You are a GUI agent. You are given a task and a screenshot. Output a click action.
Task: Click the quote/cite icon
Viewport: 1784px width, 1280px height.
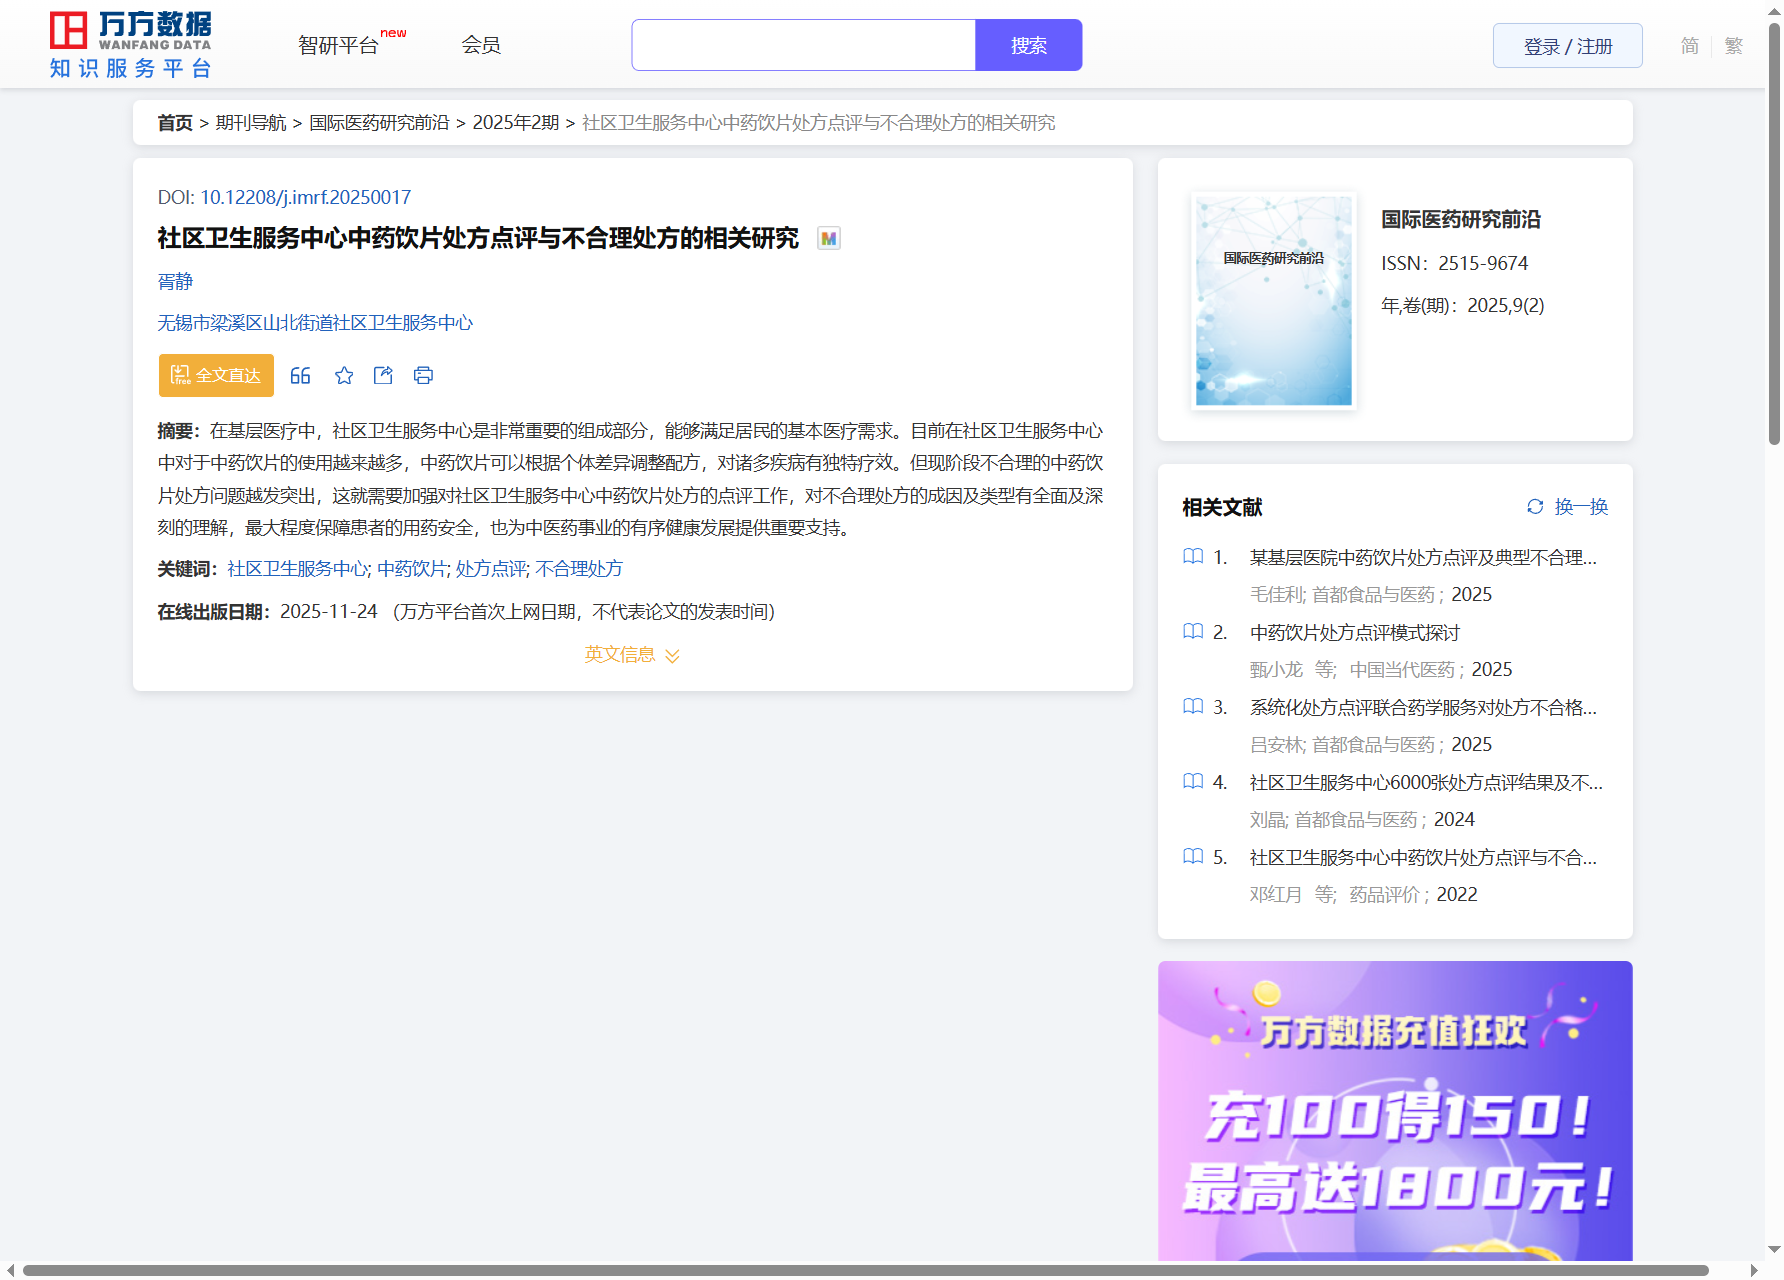tap(300, 376)
